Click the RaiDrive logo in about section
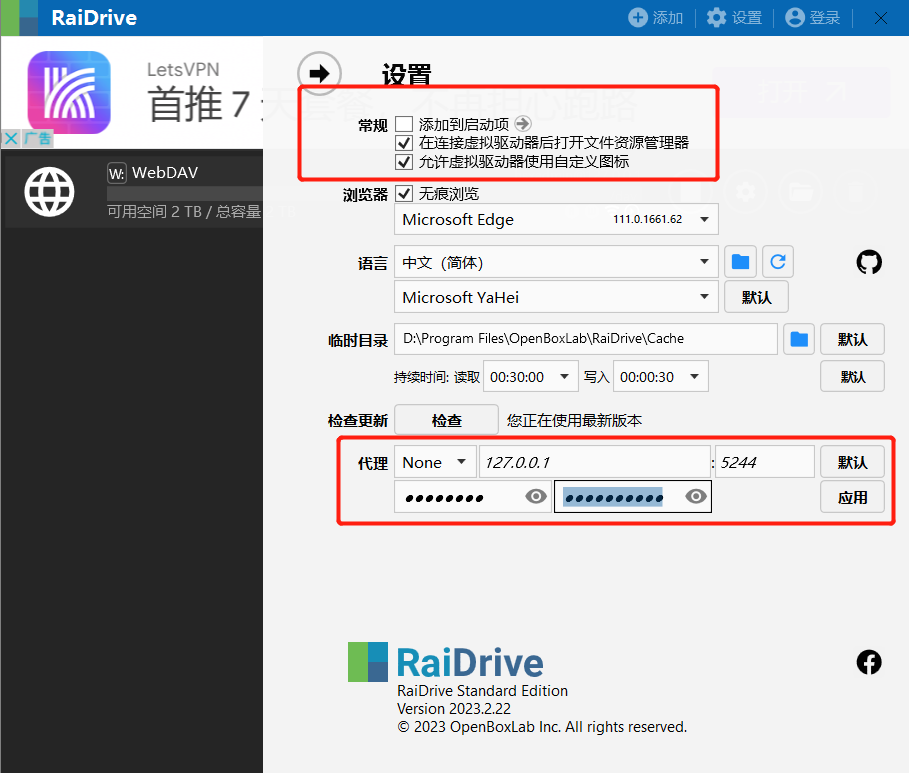 click(368, 662)
